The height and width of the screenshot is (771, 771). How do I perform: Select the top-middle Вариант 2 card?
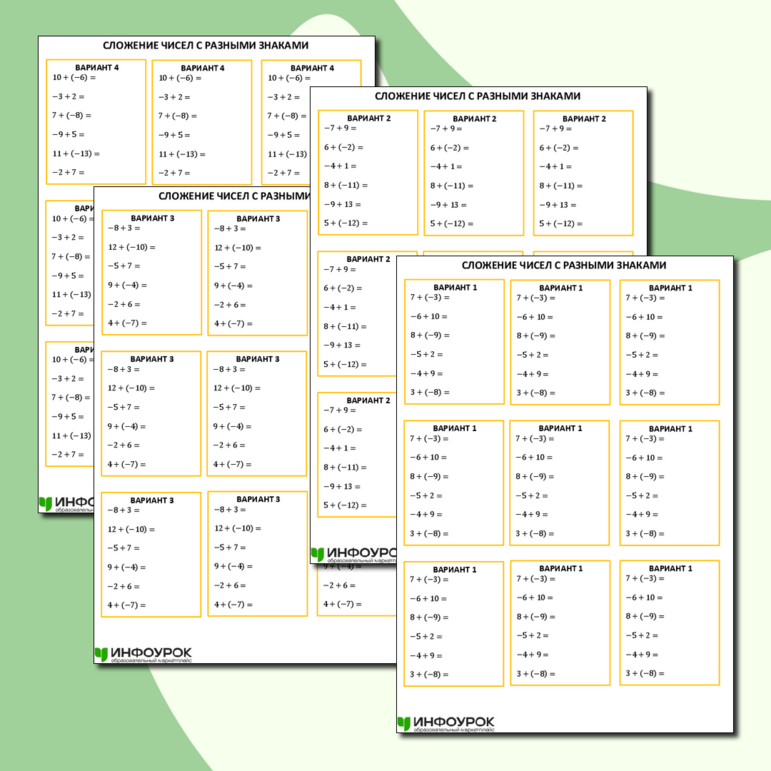pyautogui.click(x=475, y=172)
